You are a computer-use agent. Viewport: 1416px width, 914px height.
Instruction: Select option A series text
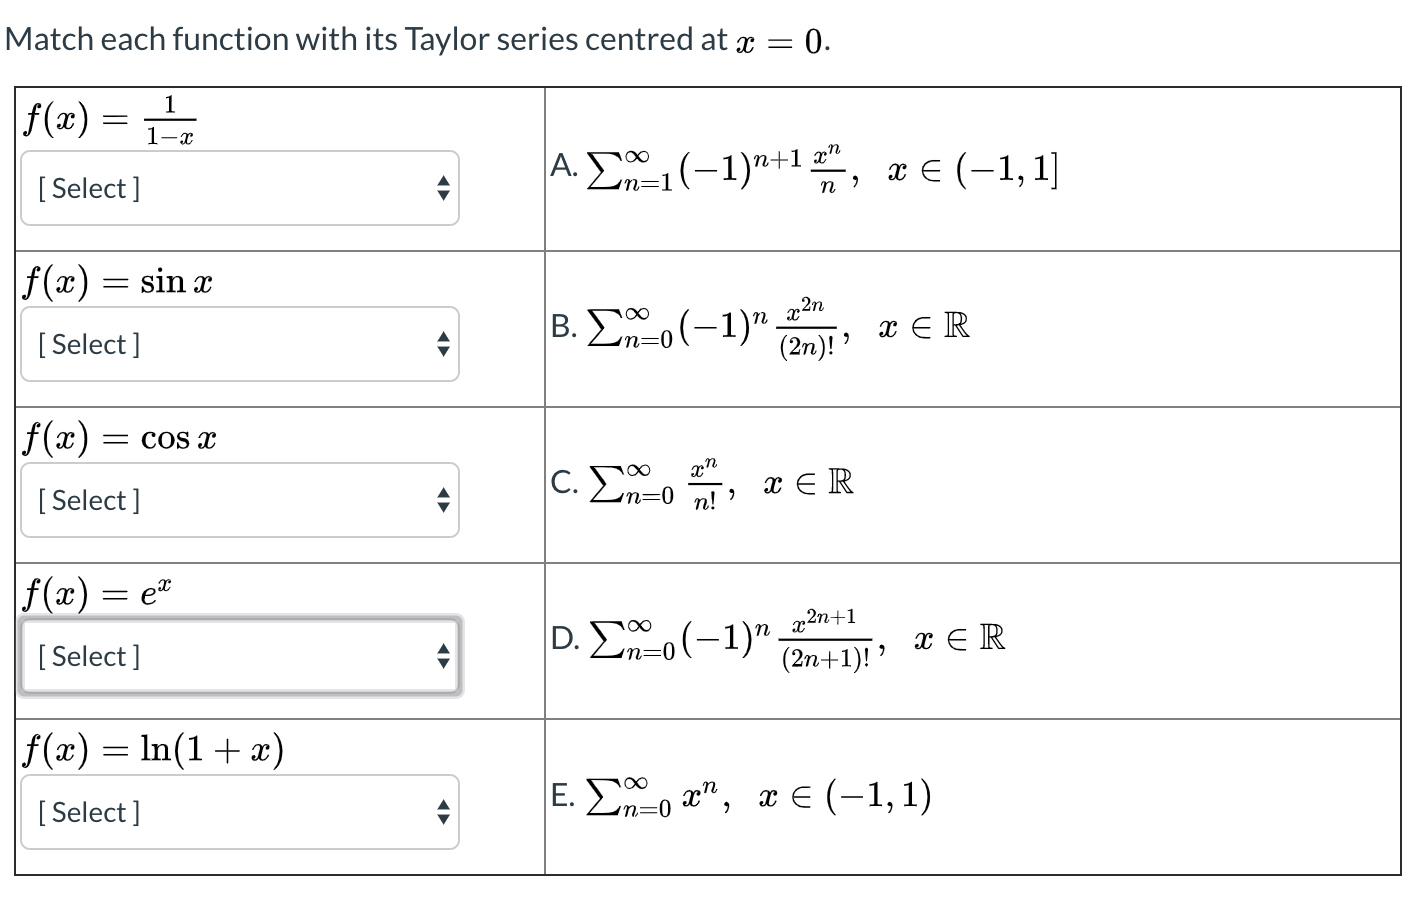[800, 169]
